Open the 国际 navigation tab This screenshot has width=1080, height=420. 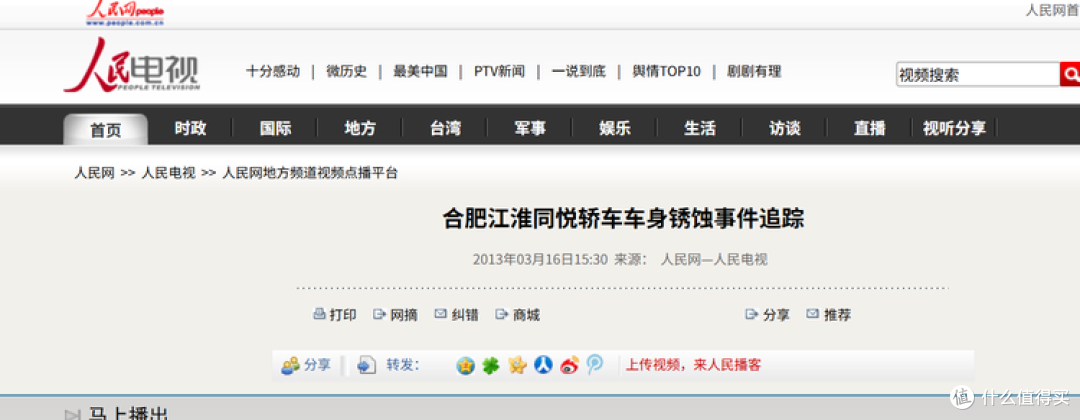[276, 128]
